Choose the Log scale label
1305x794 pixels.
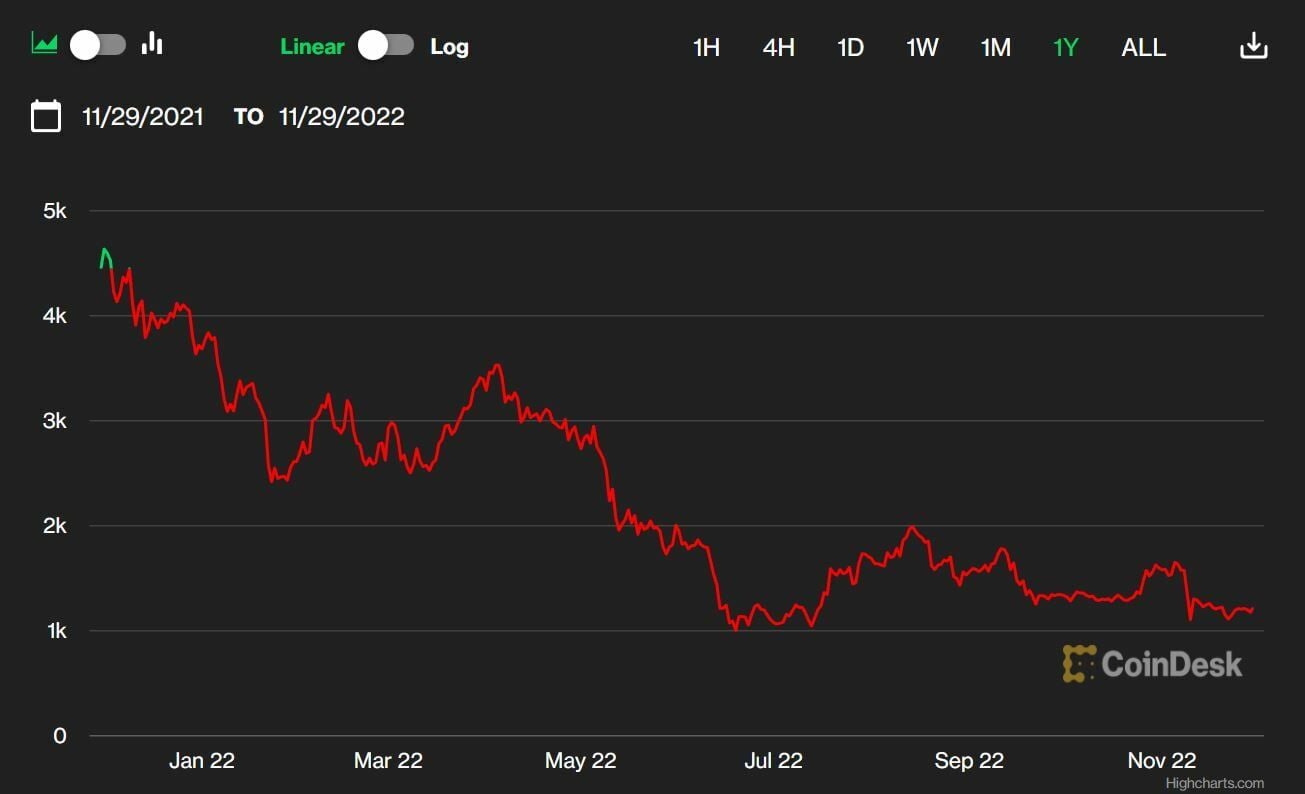pos(449,47)
